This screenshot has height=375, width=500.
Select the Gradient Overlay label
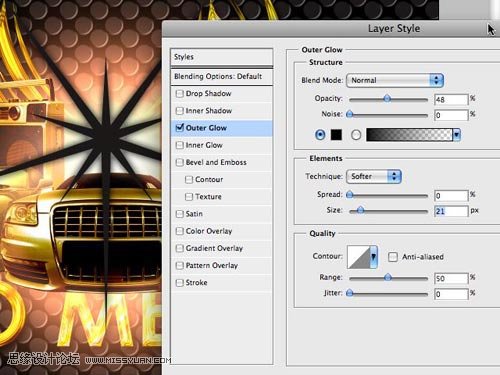(x=214, y=248)
